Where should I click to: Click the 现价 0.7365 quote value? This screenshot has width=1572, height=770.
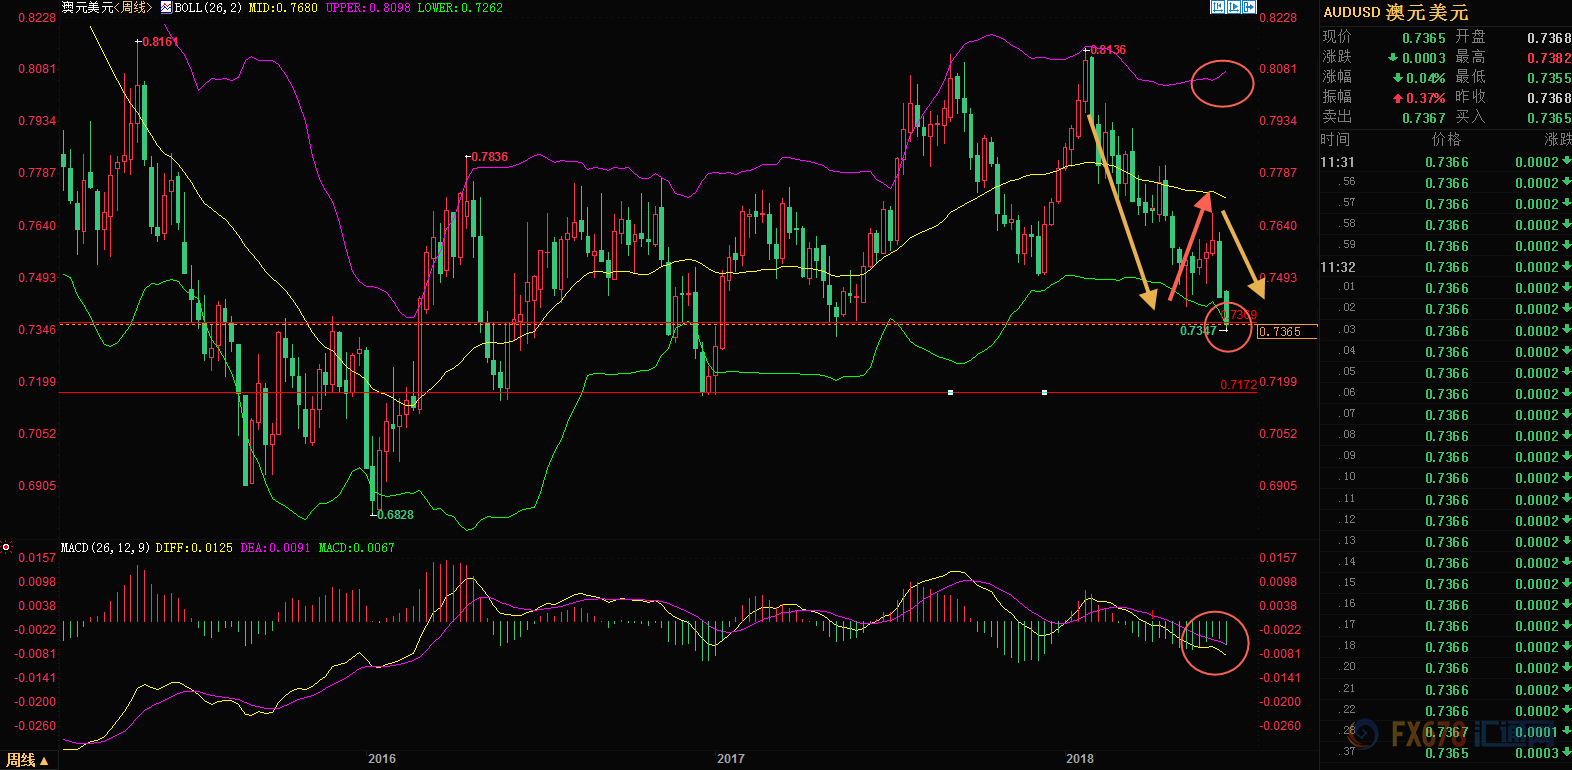point(1424,38)
